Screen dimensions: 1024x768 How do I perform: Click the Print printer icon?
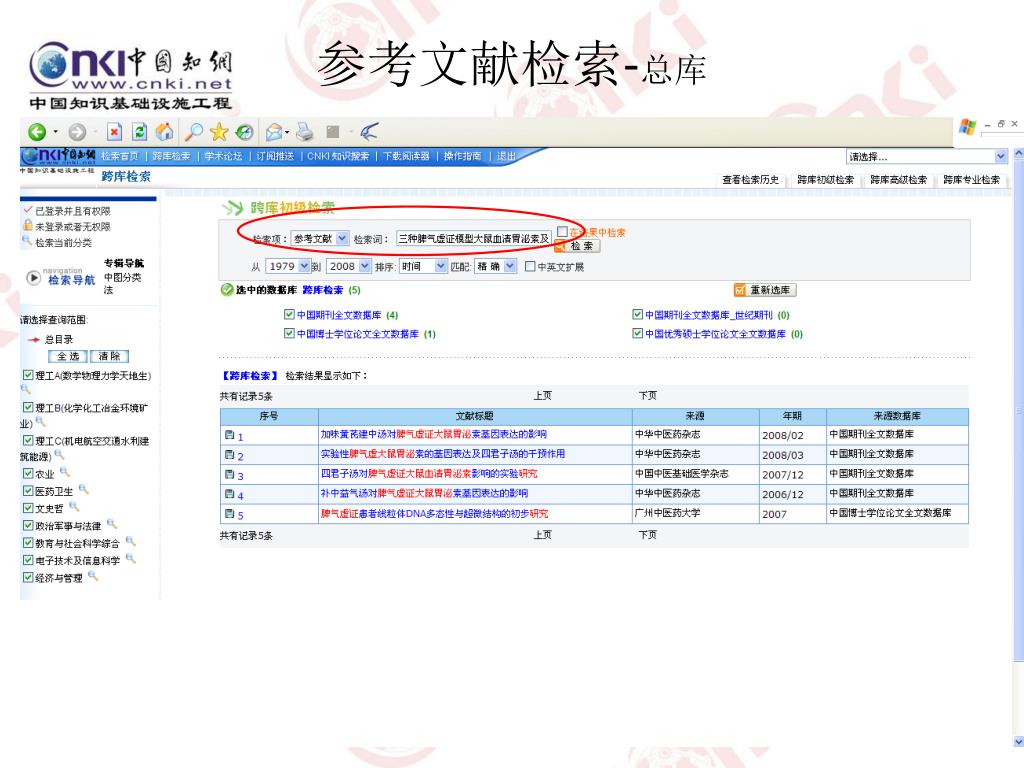(x=304, y=132)
